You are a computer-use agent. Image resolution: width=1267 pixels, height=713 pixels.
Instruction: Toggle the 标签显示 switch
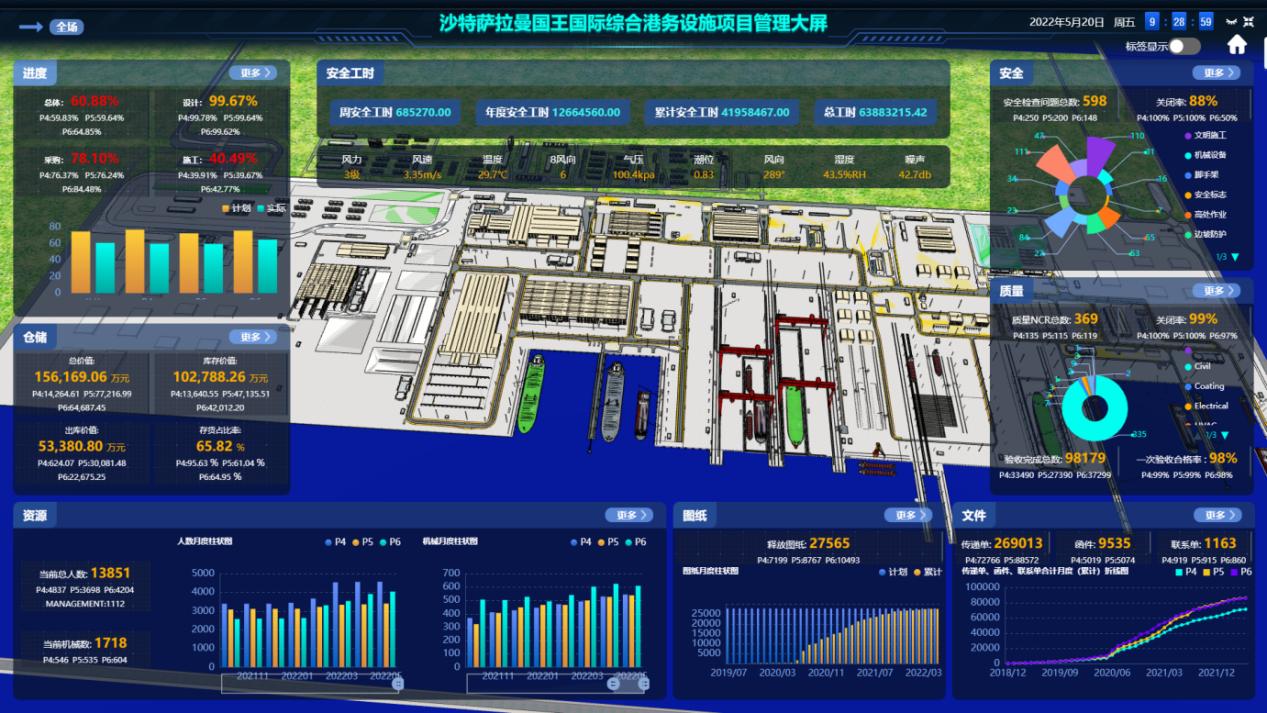tap(1184, 46)
